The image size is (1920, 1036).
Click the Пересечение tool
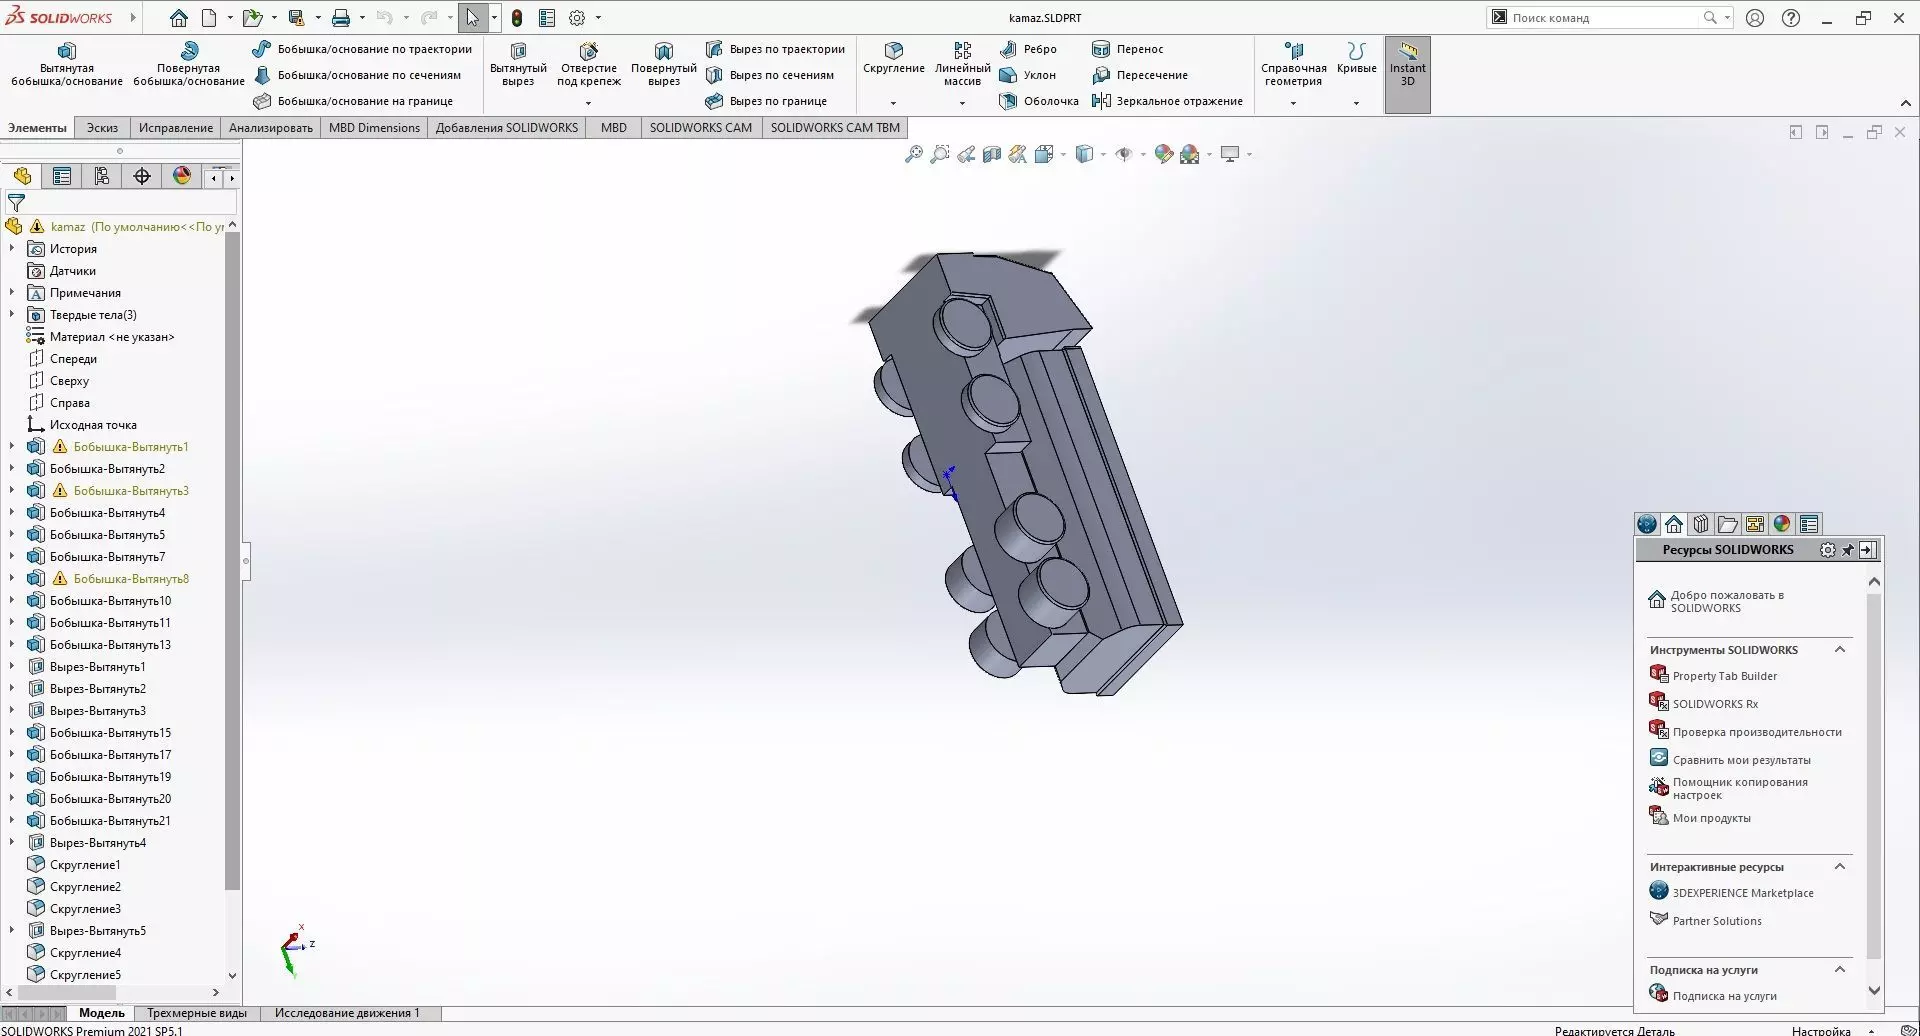tap(1140, 75)
